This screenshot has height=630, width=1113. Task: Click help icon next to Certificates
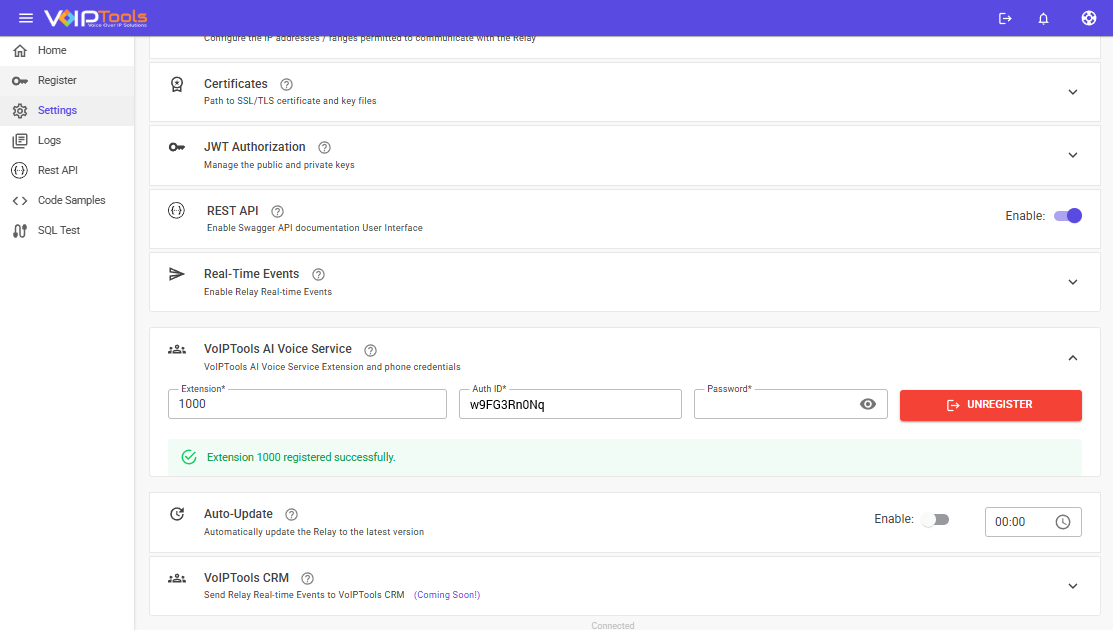(x=287, y=84)
